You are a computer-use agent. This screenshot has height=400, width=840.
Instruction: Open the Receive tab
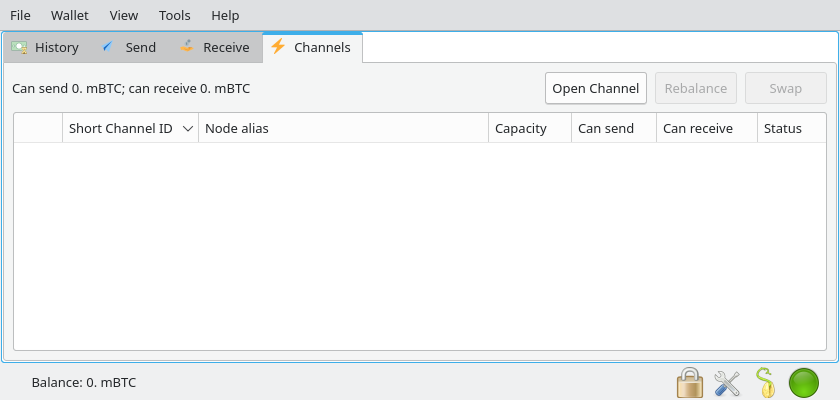coord(214,47)
